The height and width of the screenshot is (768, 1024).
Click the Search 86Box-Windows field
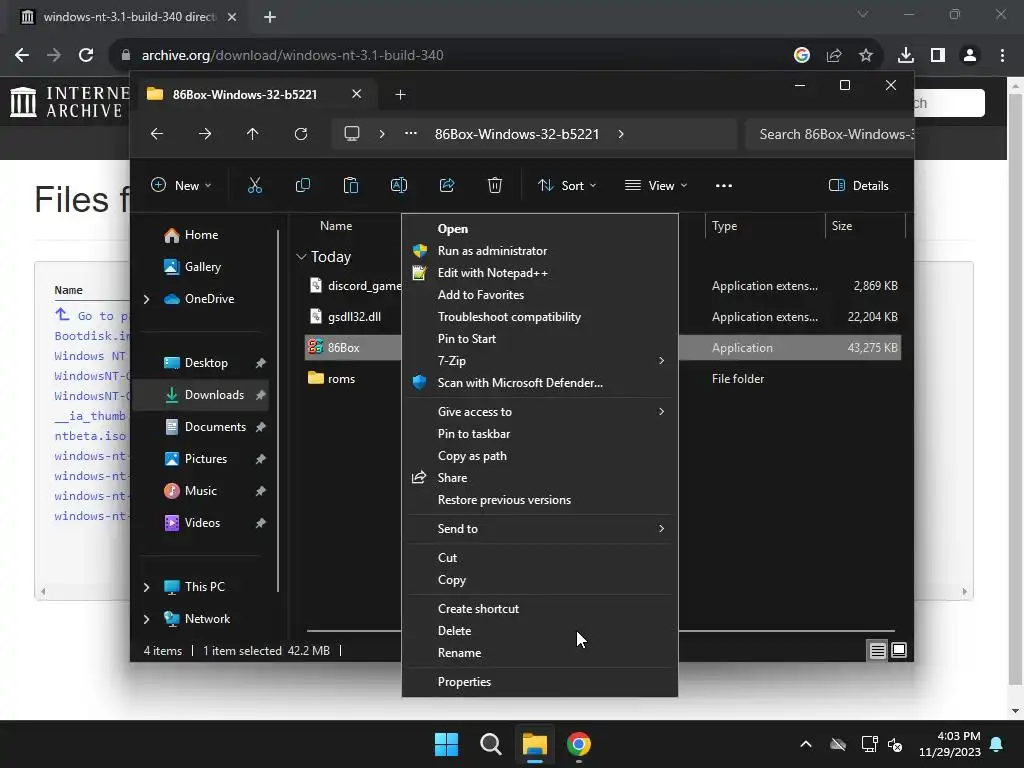pos(829,134)
